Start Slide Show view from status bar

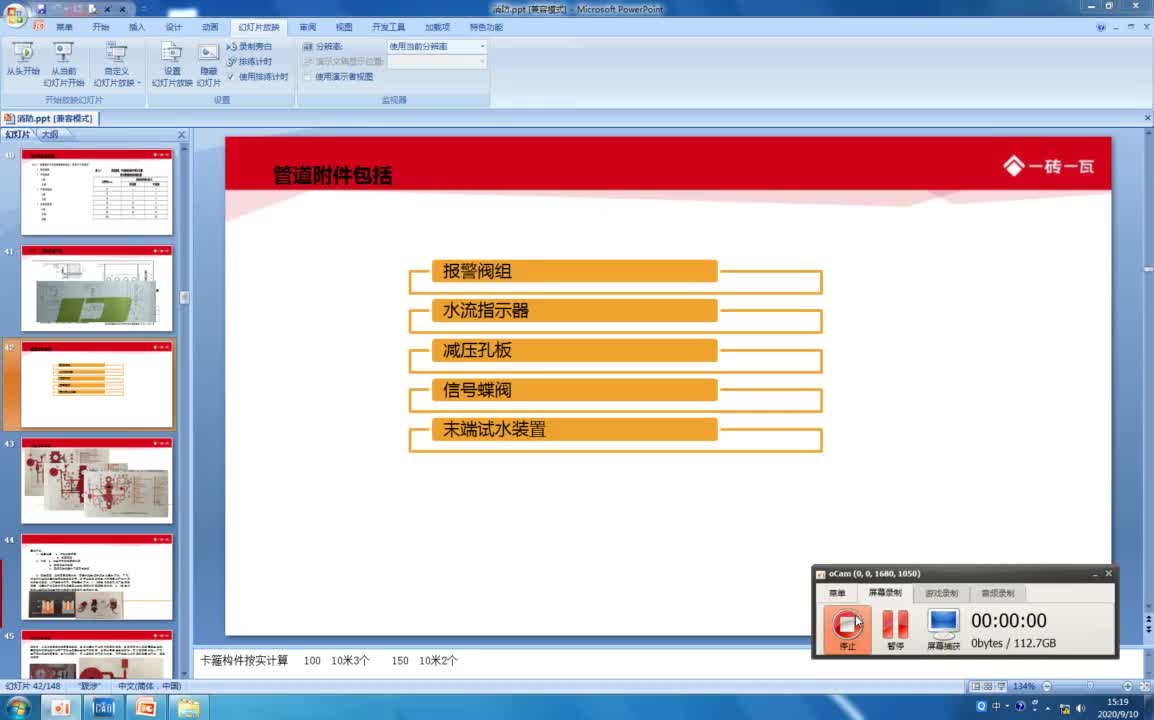[x=1001, y=686]
